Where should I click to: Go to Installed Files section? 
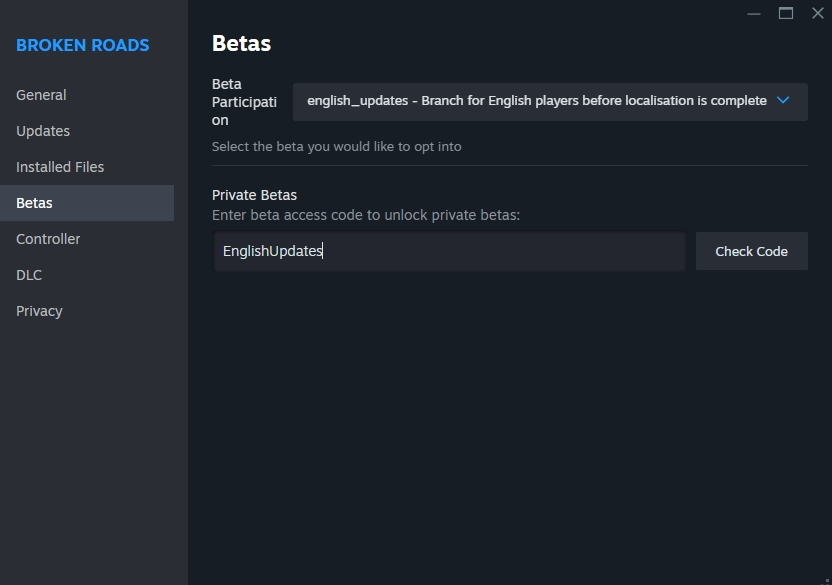pyautogui.click(x=87, y=167)
